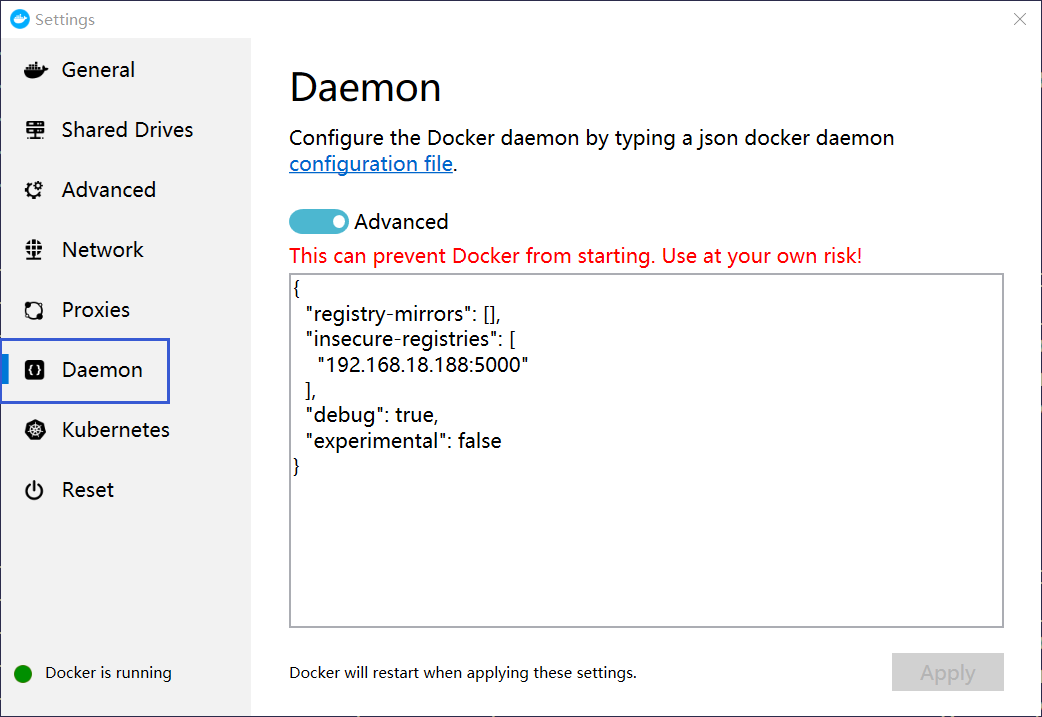Click the Kubernetes wheel icon

pos(35,430)
